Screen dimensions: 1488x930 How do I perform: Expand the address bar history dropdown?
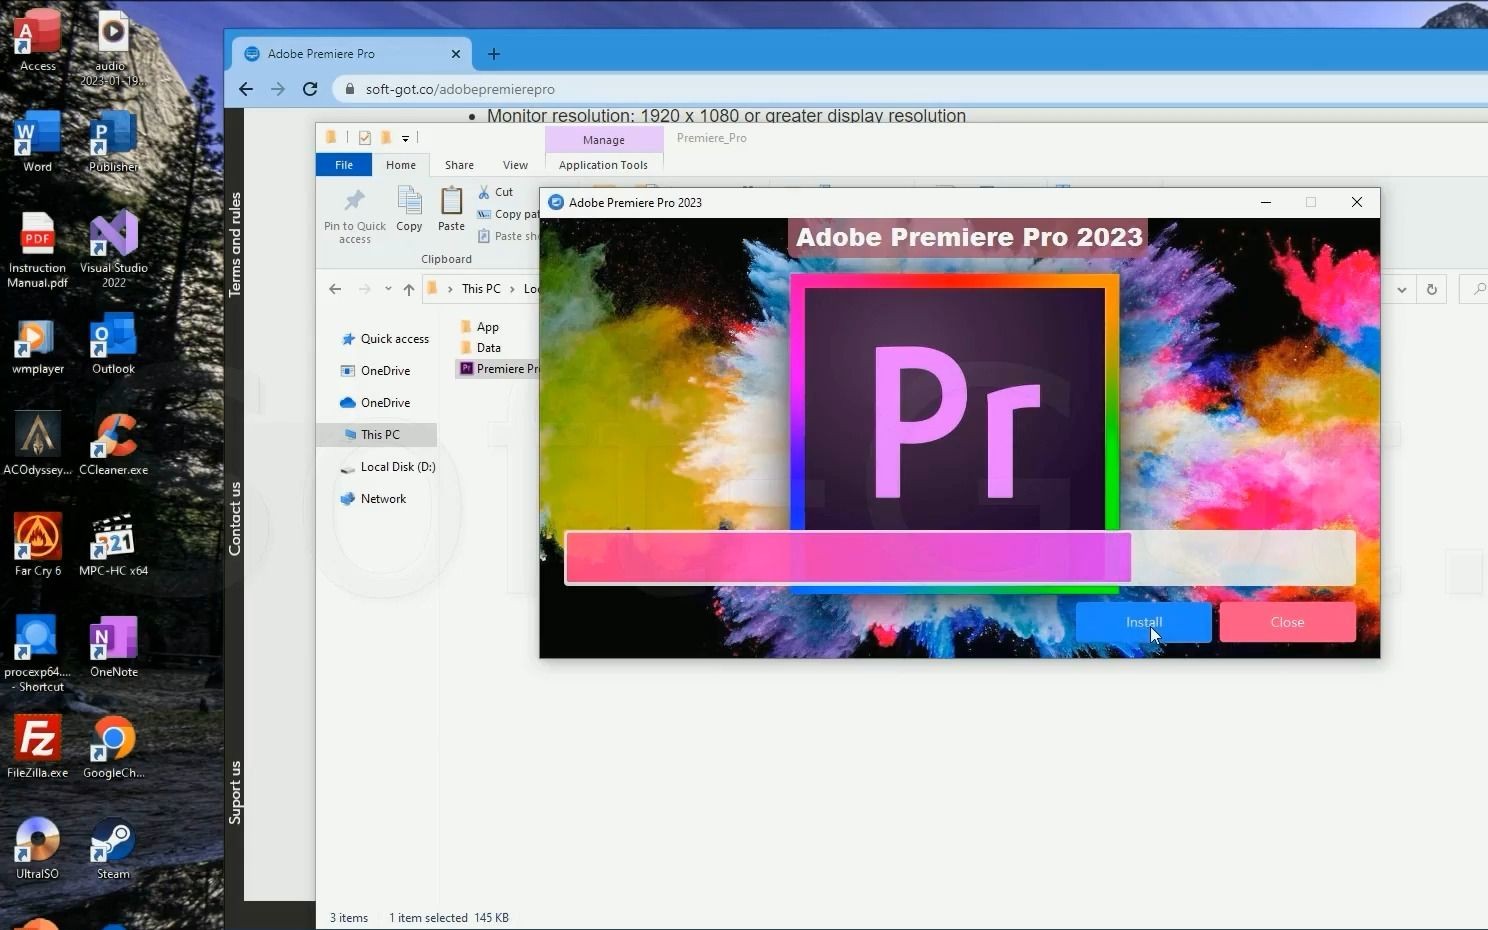tap(1402, 289)
